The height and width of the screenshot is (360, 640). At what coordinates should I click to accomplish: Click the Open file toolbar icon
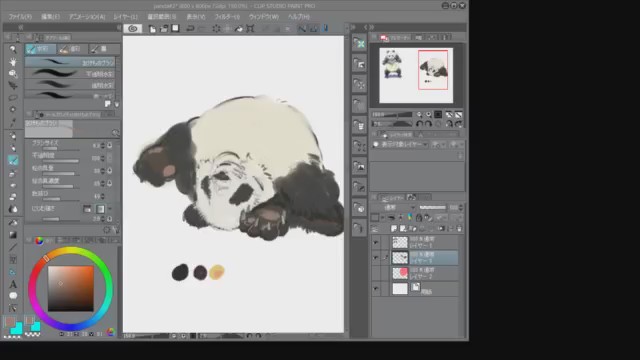(164, 29)
